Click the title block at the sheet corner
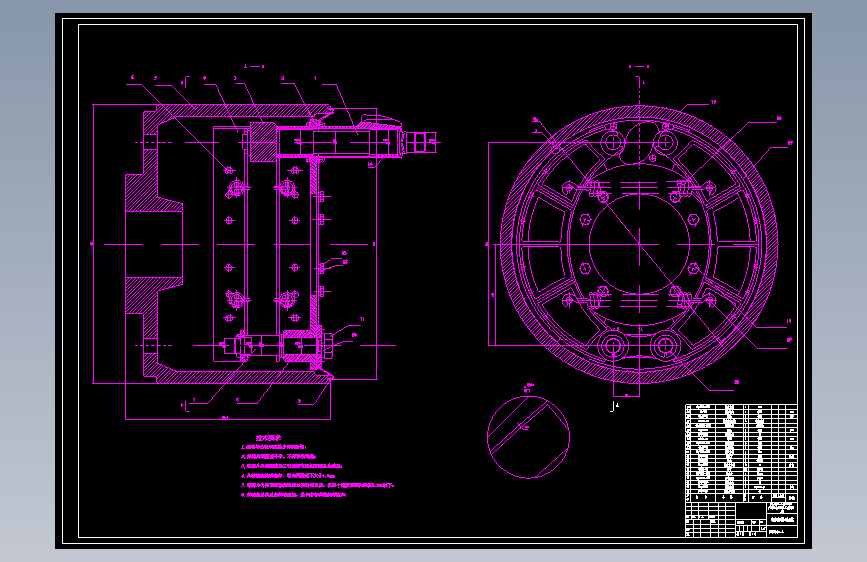This screenshot has height=562, width=867. (x=741, y=519)
